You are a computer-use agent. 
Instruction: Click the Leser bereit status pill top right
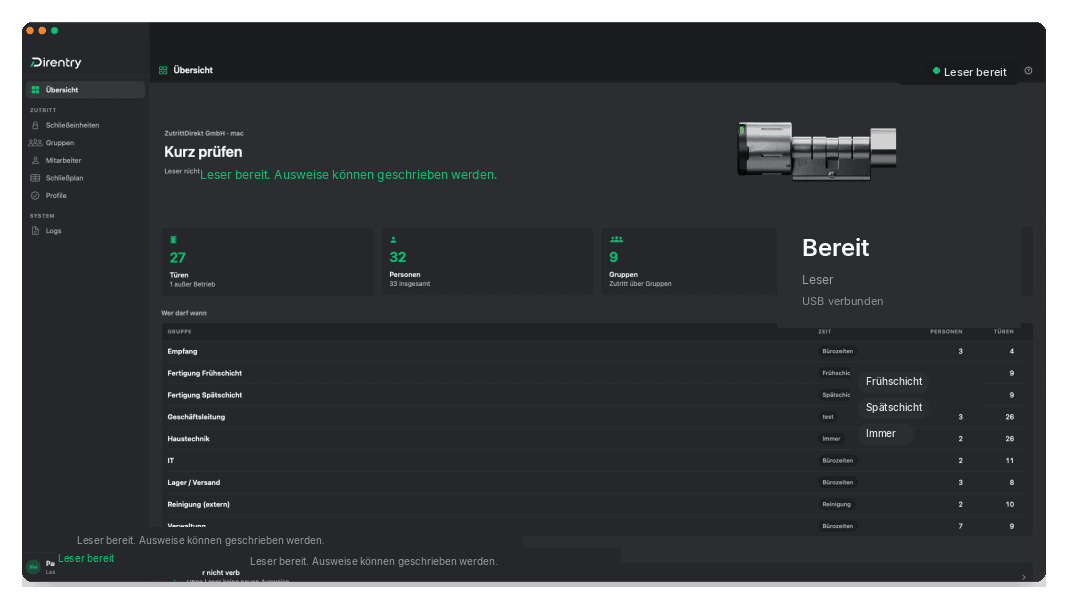[970, 71]
